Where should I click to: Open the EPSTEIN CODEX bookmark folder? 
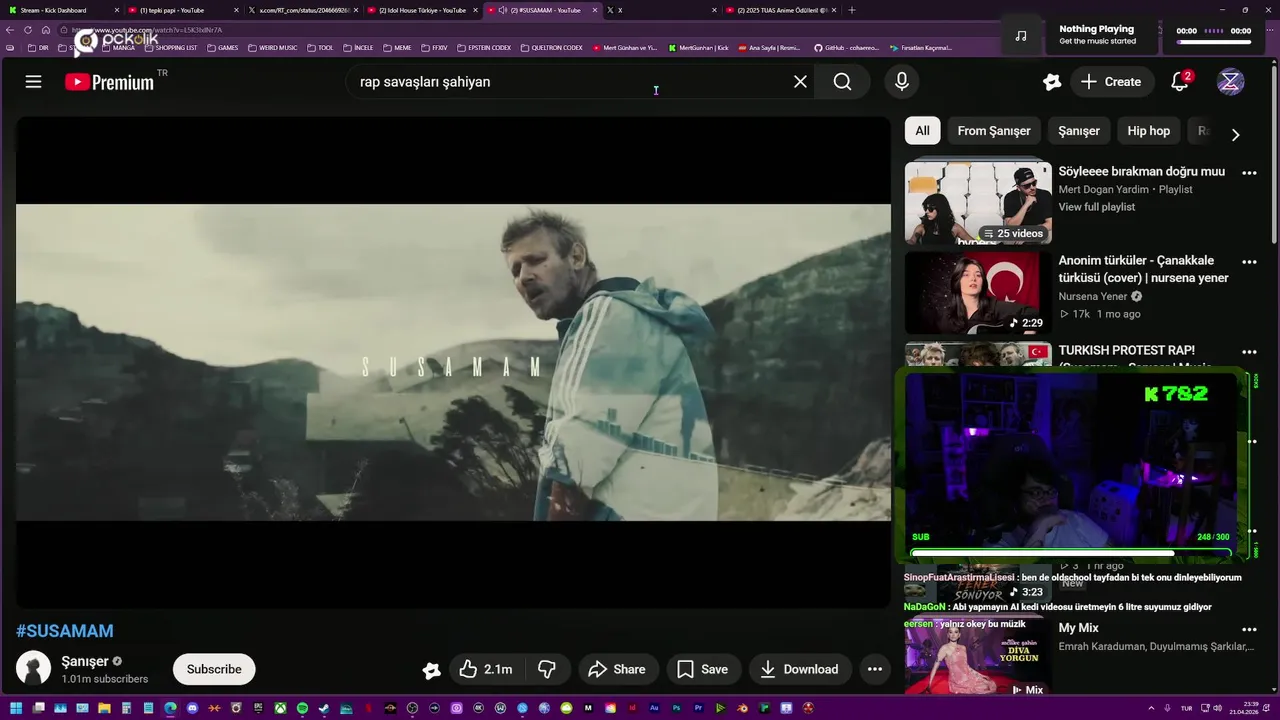485,48
